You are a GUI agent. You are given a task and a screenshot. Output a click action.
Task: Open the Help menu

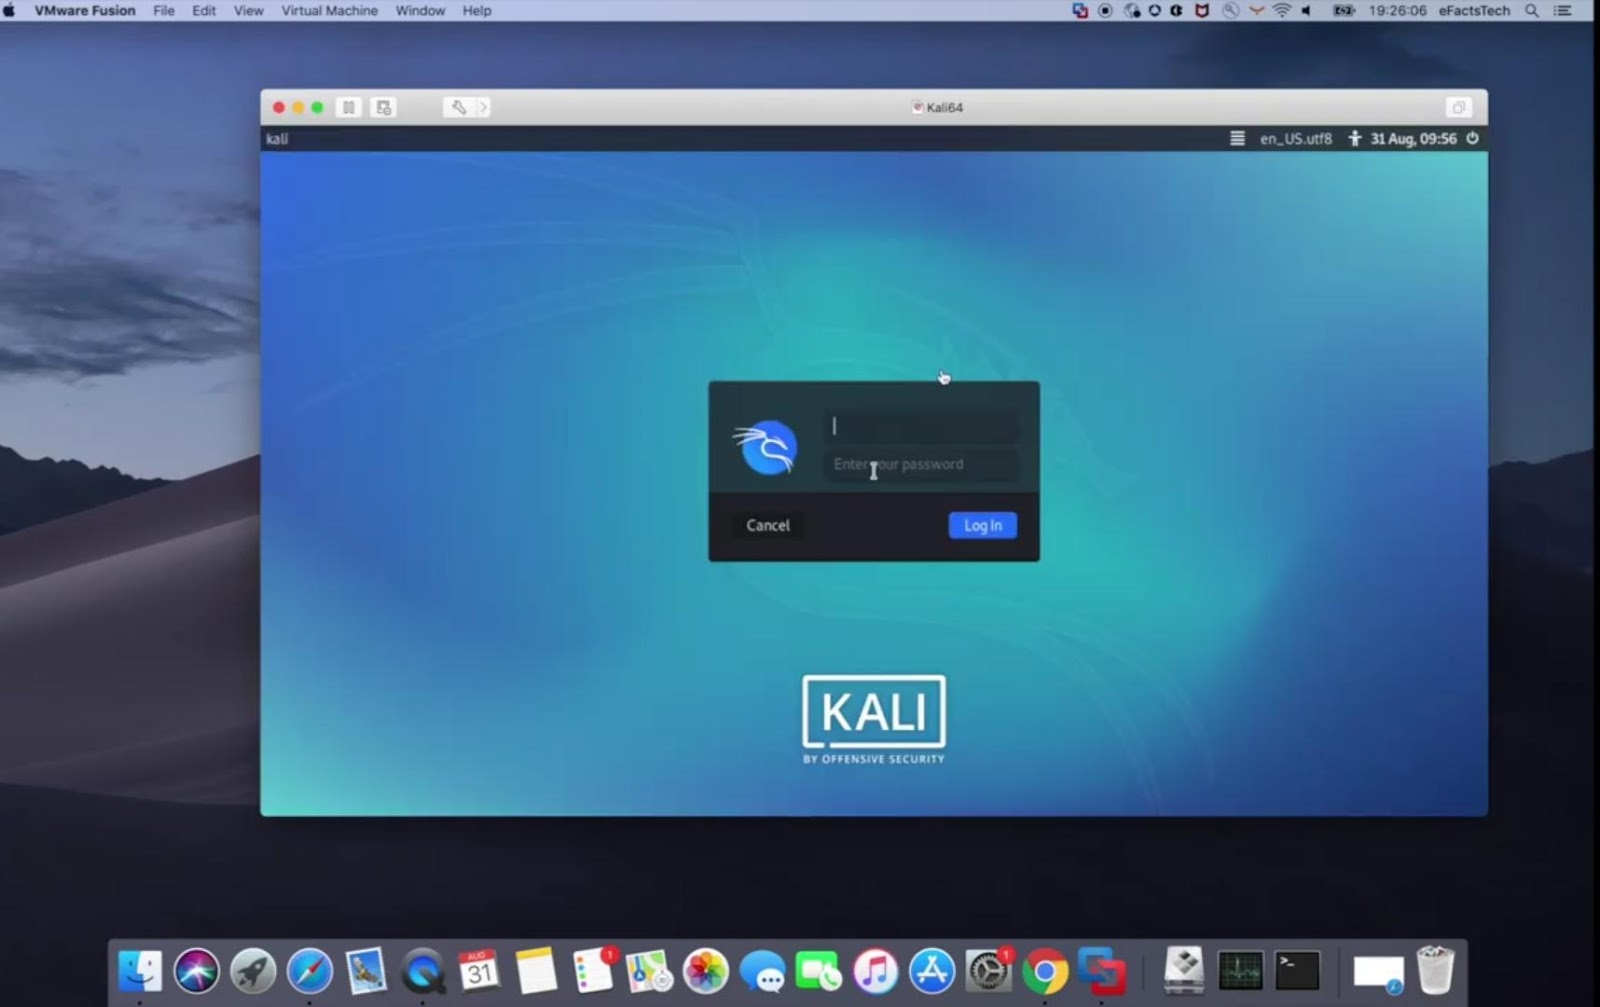[x=477, y=10]
